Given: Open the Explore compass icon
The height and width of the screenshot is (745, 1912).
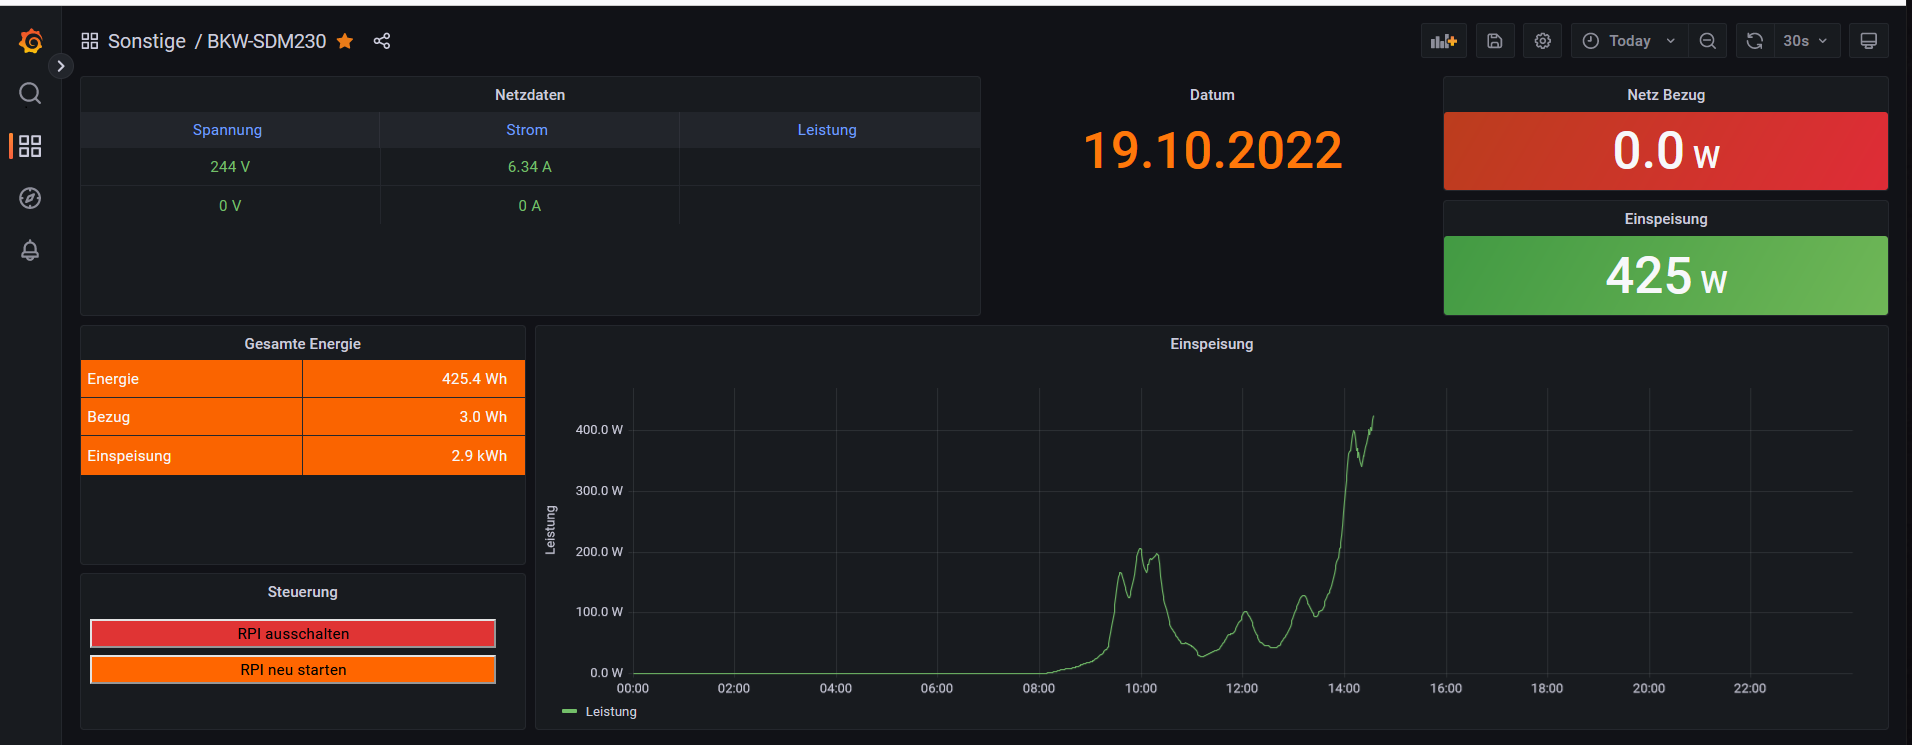Looking at the screenshot, I should click(x=30, y=198).
